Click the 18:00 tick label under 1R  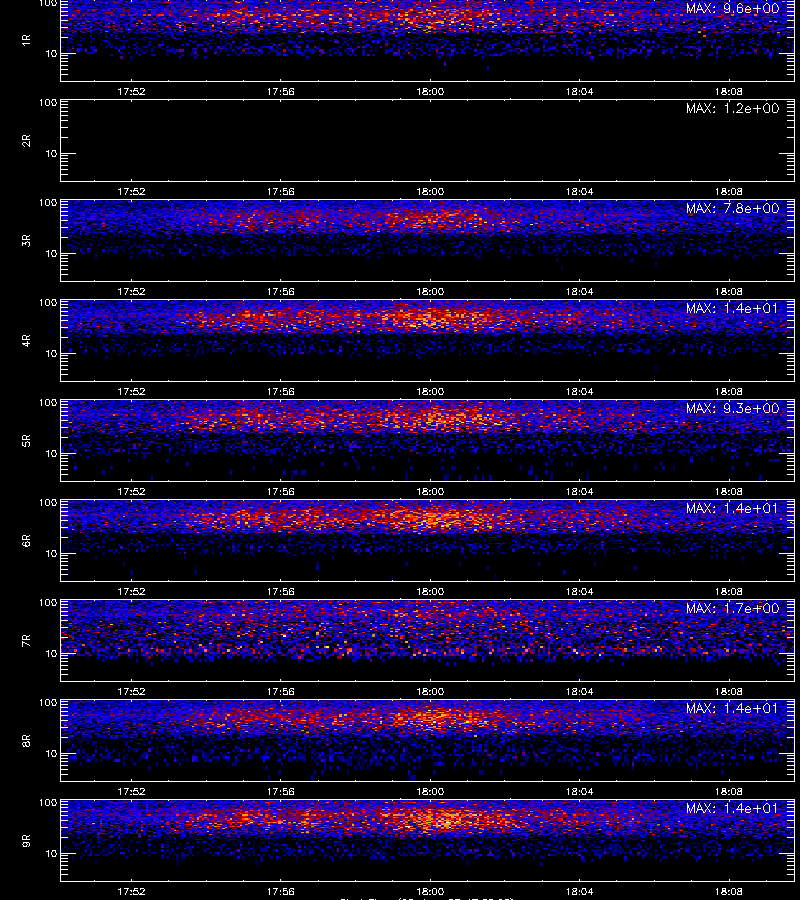(430, 91)
